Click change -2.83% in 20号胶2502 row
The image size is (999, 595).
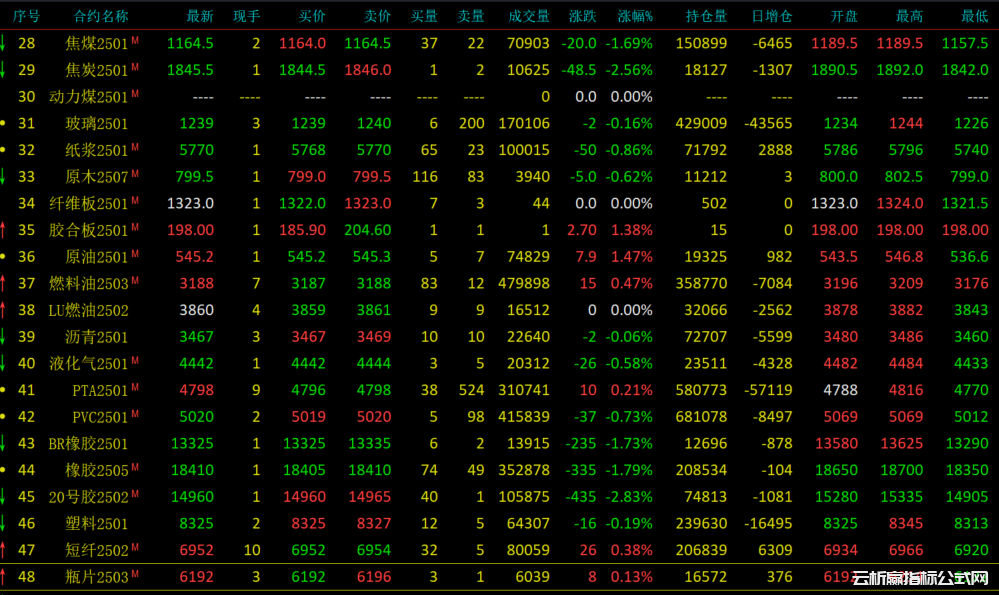[x=628, y=497]
